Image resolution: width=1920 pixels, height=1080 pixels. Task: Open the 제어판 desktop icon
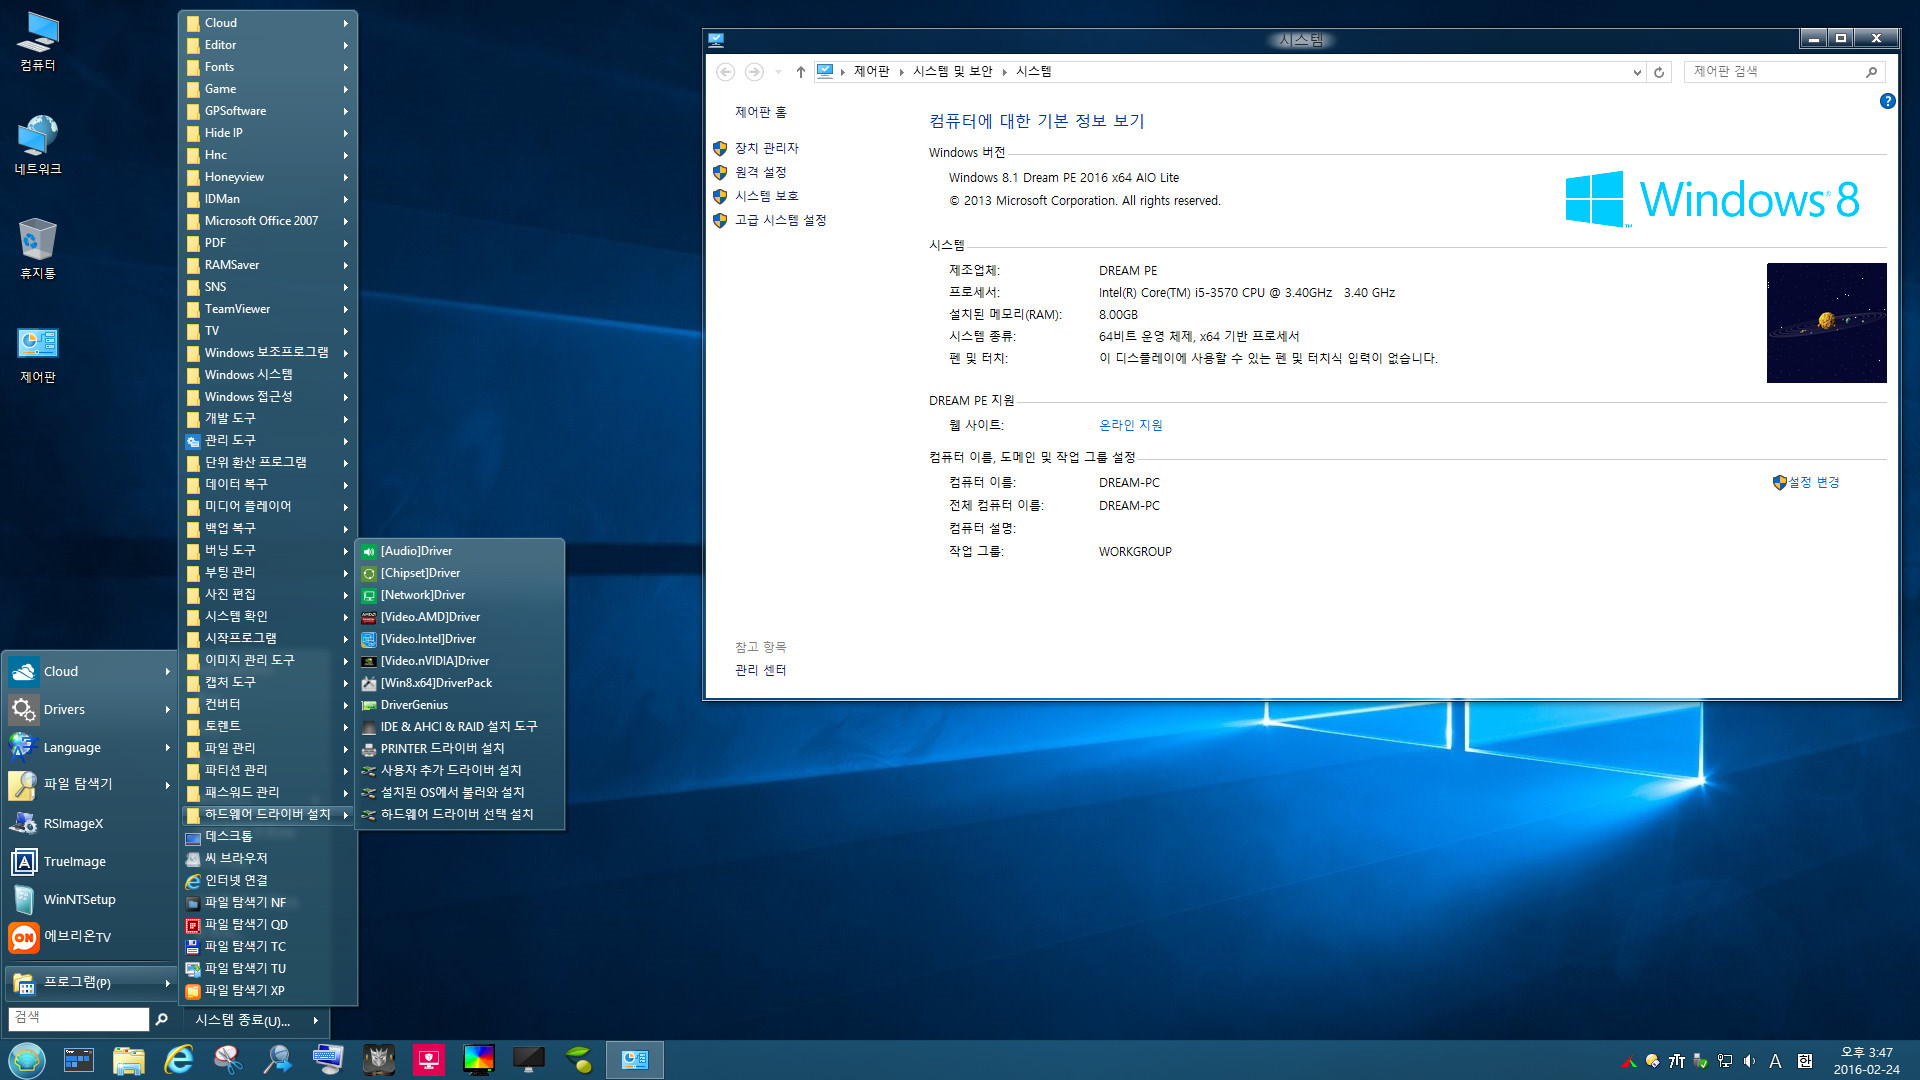38,355
